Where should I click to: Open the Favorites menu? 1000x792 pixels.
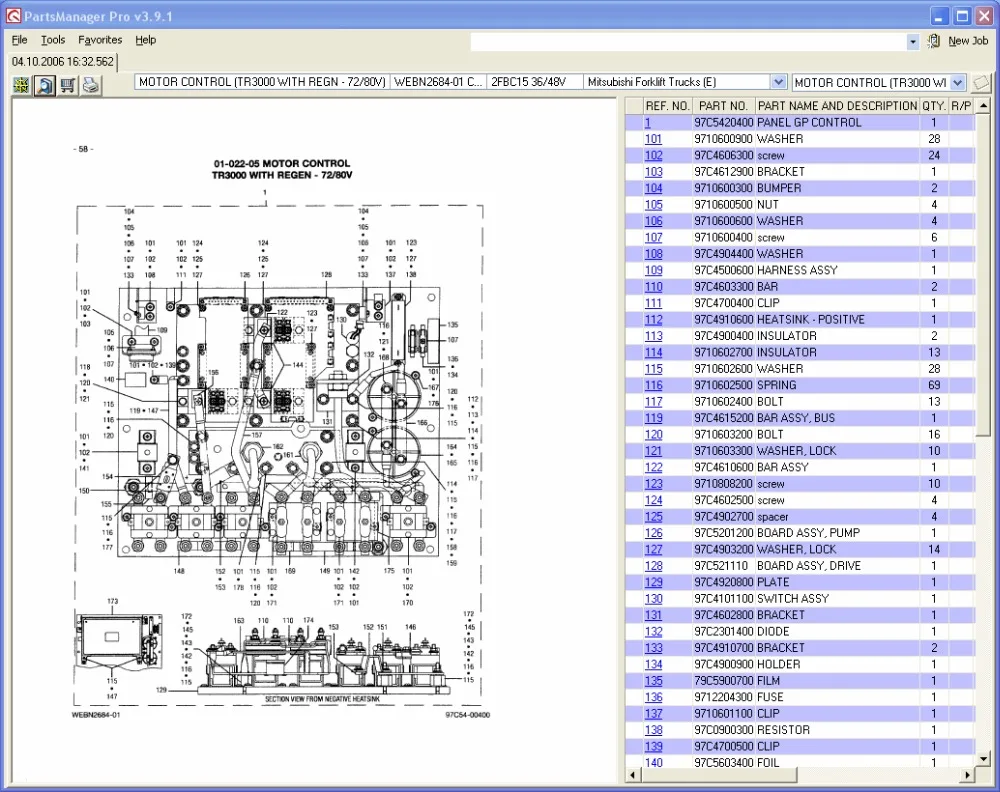tap(100, 40)
